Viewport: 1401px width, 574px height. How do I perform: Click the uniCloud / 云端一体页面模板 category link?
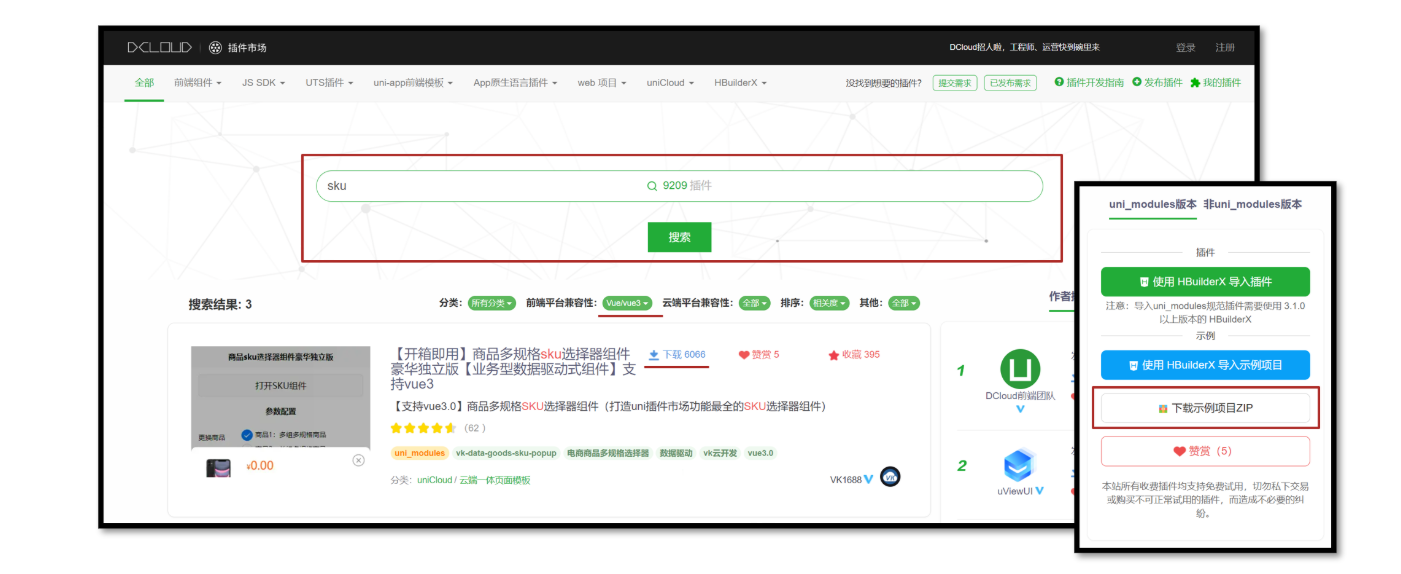pyautogui.click(x=474, y=480)
